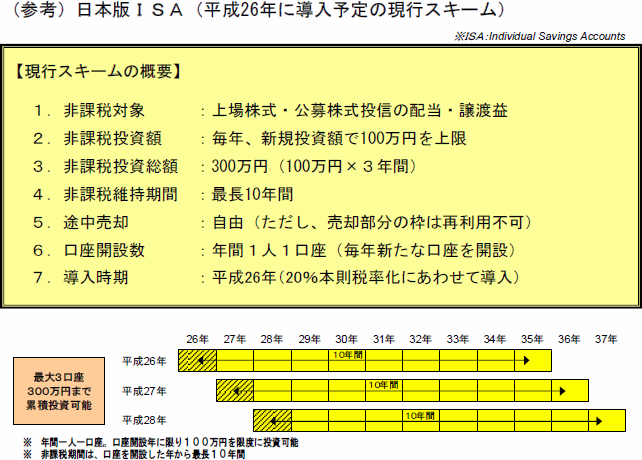Click the 37年 column header
642x460 pixels.
[606, 339]
